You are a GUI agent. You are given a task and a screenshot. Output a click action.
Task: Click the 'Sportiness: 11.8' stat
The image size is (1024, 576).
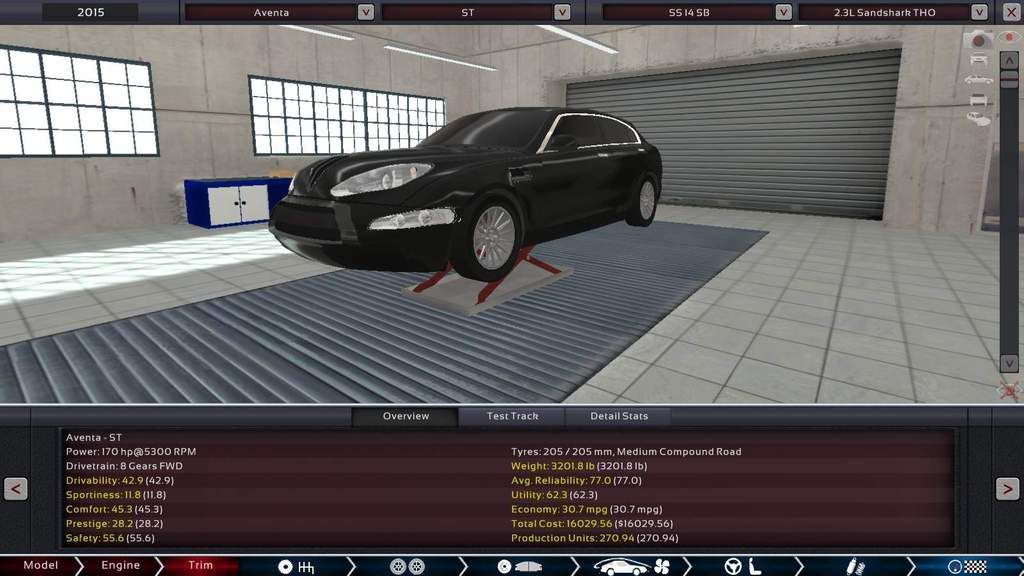tap(116, 494)
